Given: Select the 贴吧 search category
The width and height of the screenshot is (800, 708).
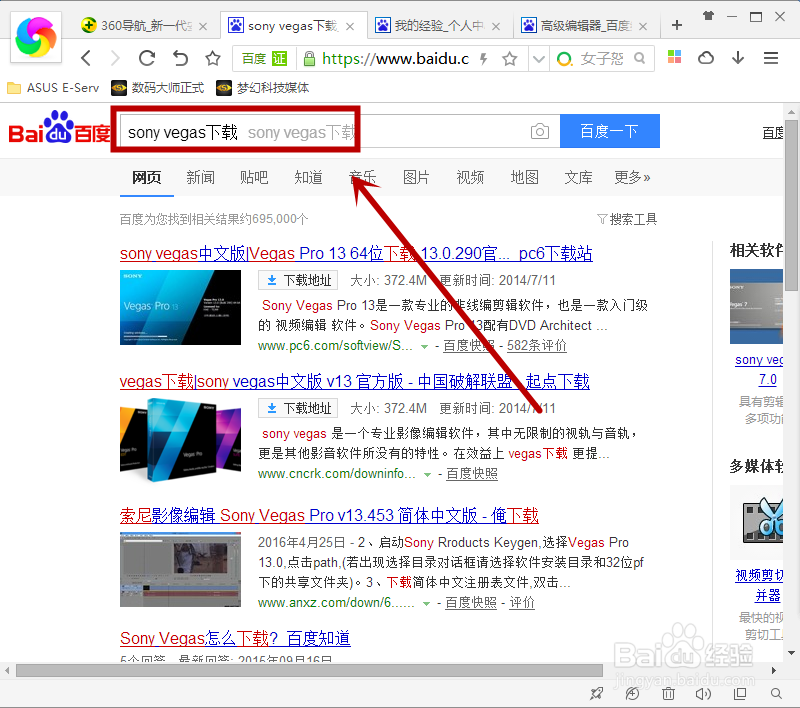Looking at the screenshot, I should click(x=254, y=178).
